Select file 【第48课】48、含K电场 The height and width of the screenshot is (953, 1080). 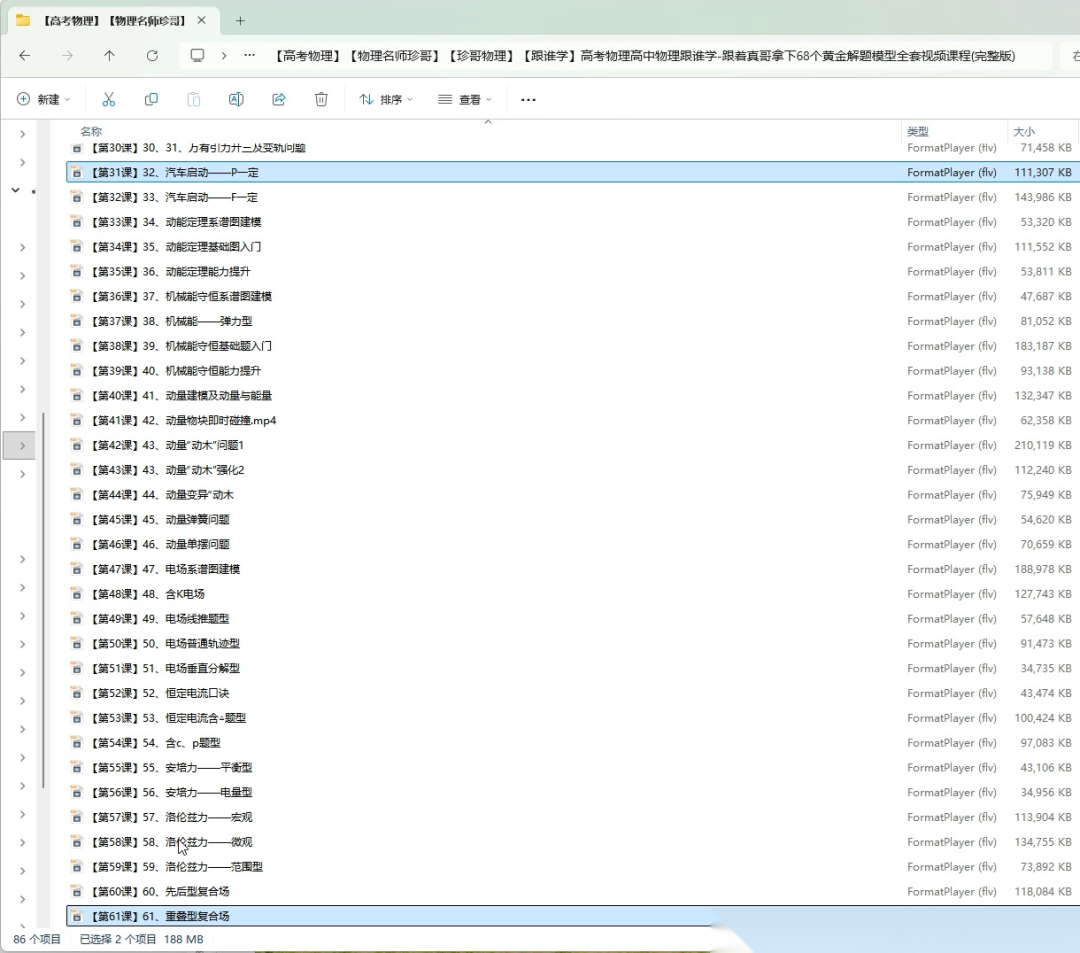pos(148,594)
